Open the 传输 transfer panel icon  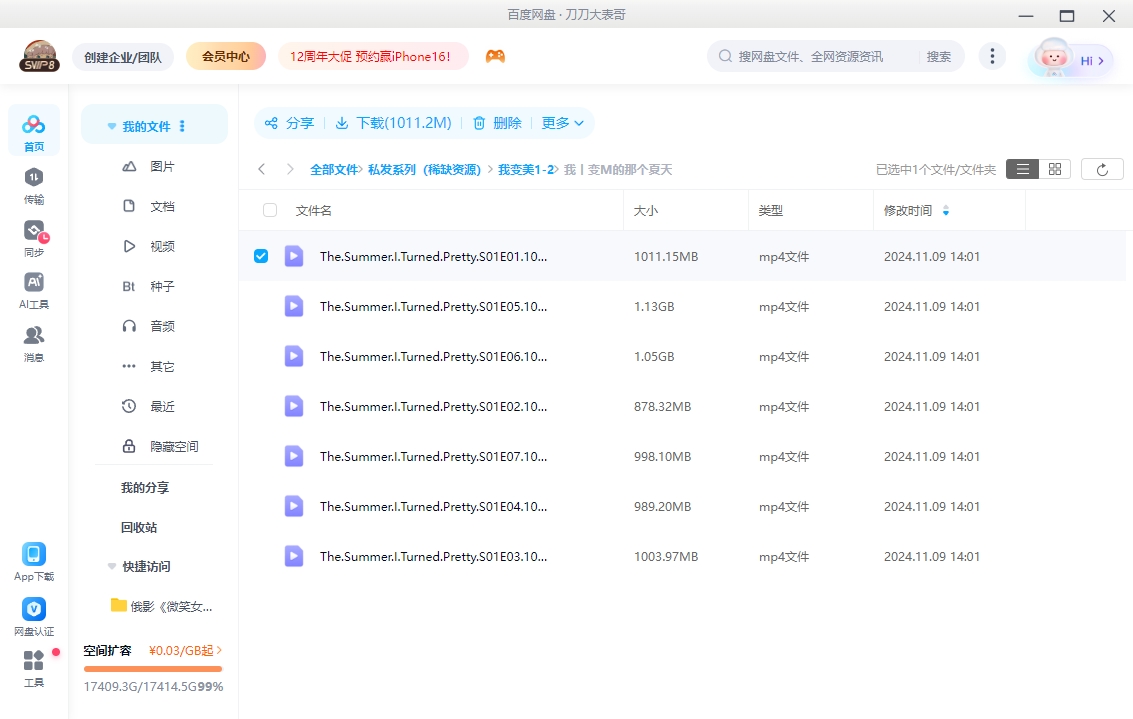tap(34, 178)
